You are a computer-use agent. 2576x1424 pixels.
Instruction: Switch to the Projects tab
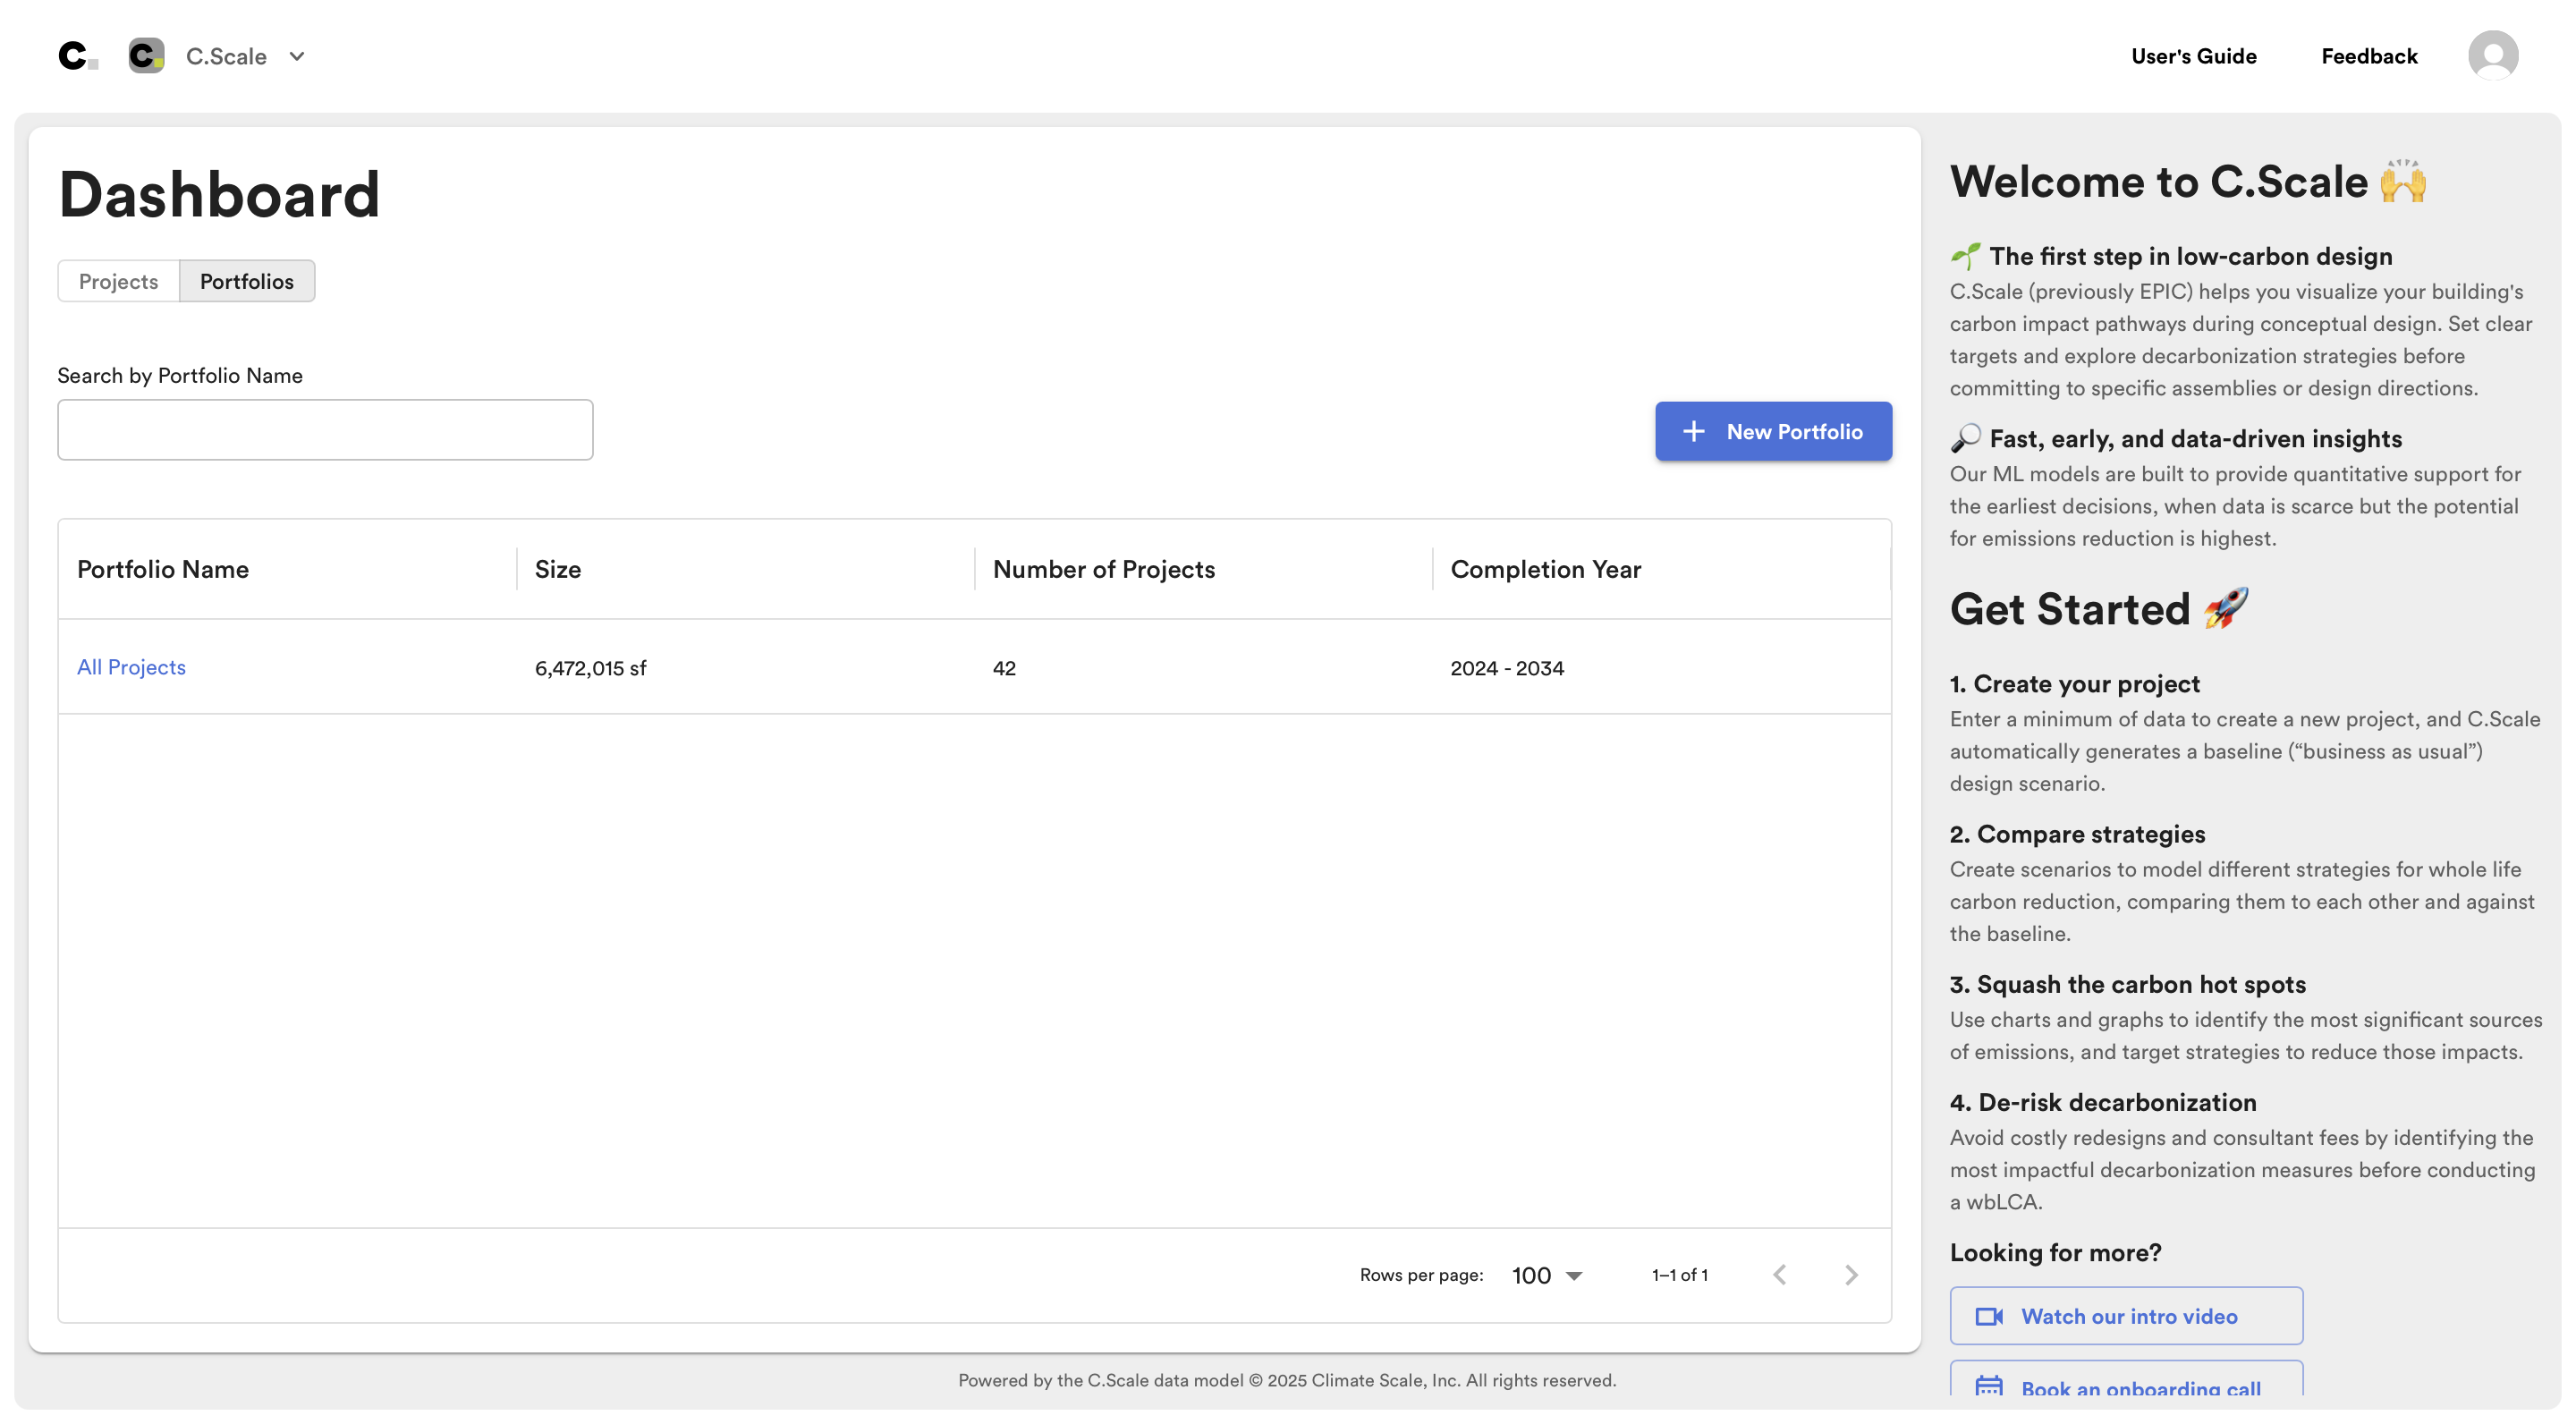click(x=118, y=281)
